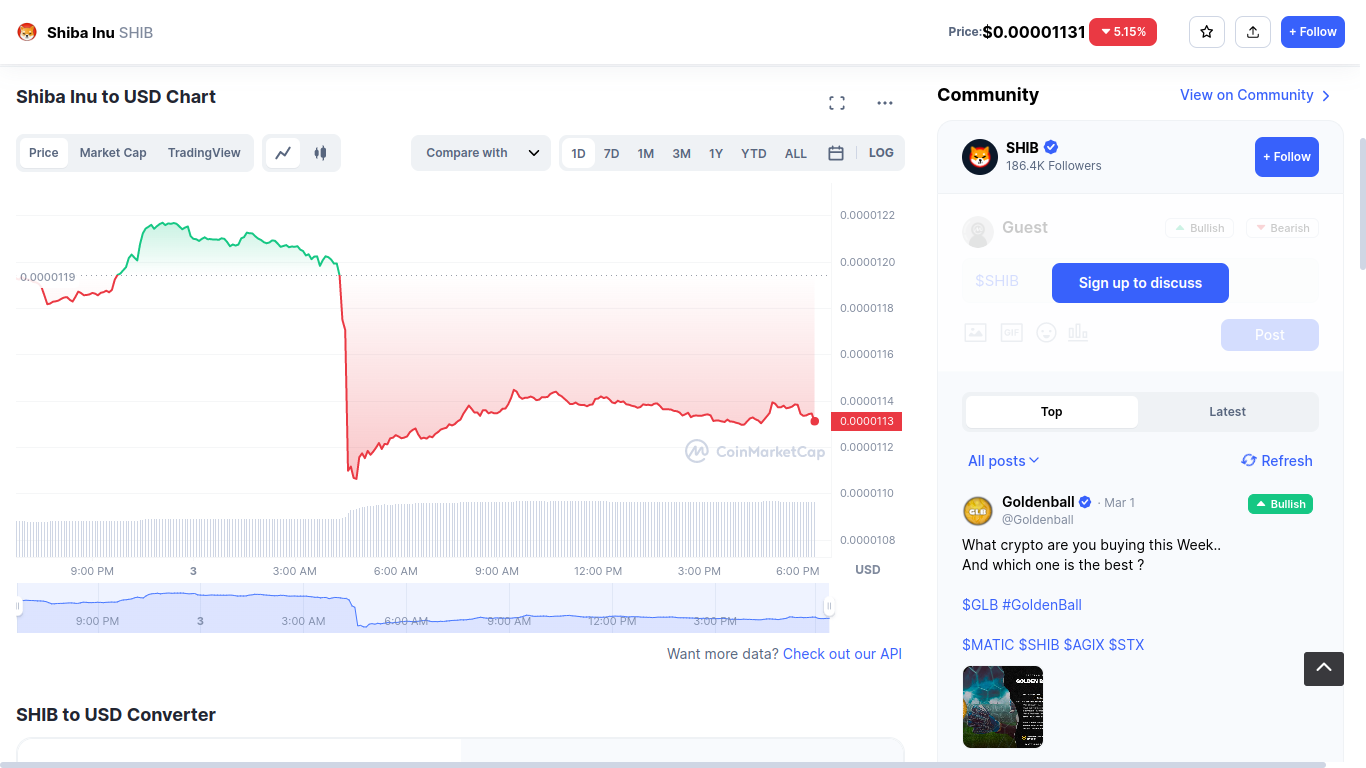This screenshot has height=768, width=1366.
Task: Select the ALL time range
Action: [796, 153]
